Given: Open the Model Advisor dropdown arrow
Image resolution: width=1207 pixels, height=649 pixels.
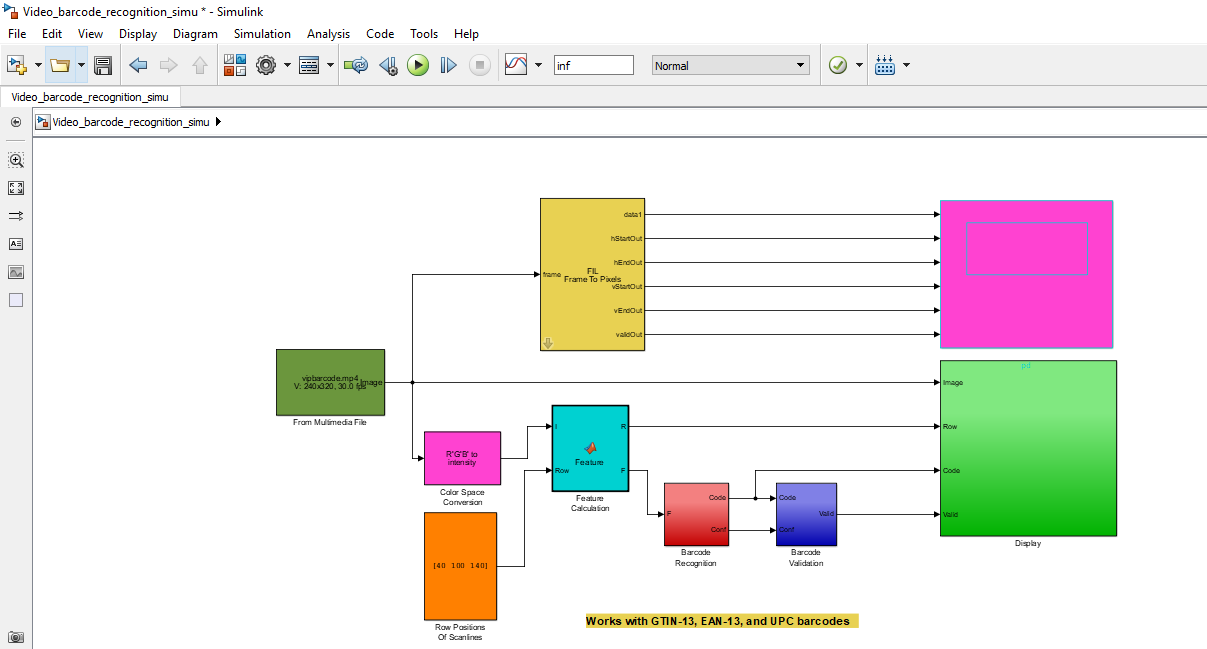Looking at the screenshot, I should 860,66.
